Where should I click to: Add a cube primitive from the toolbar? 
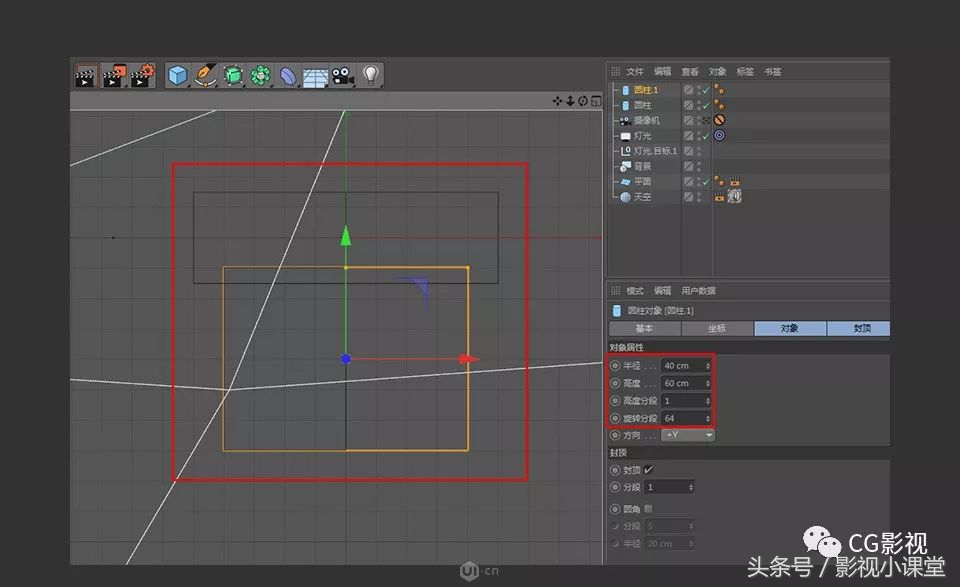coord(177,75)
